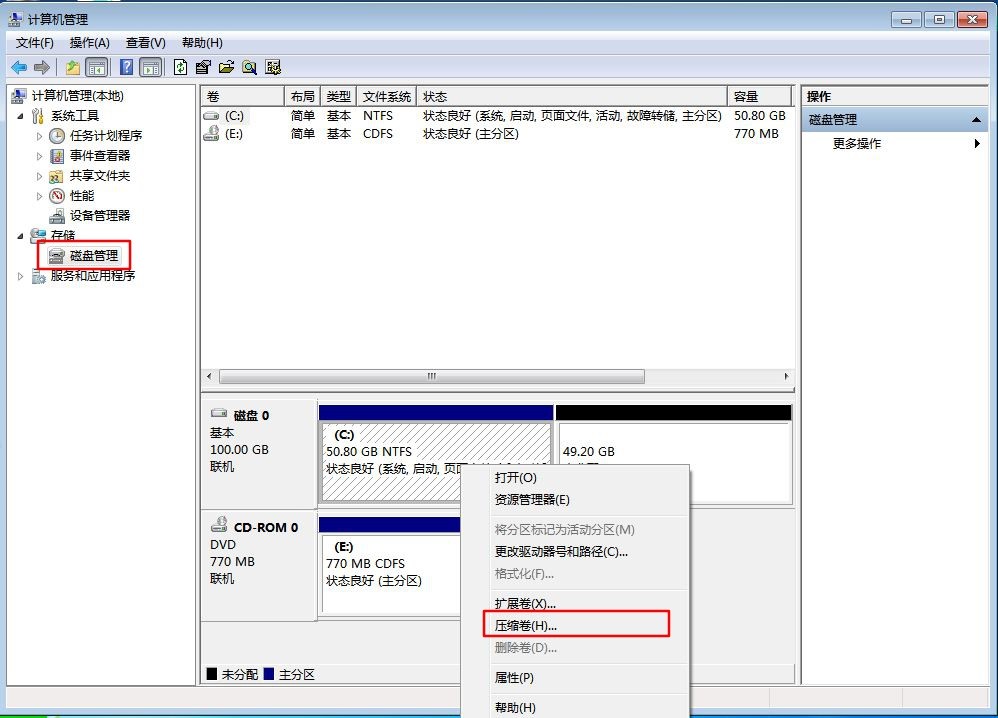Open the 帮助(H) menu in menu bar

coord(202,43)
